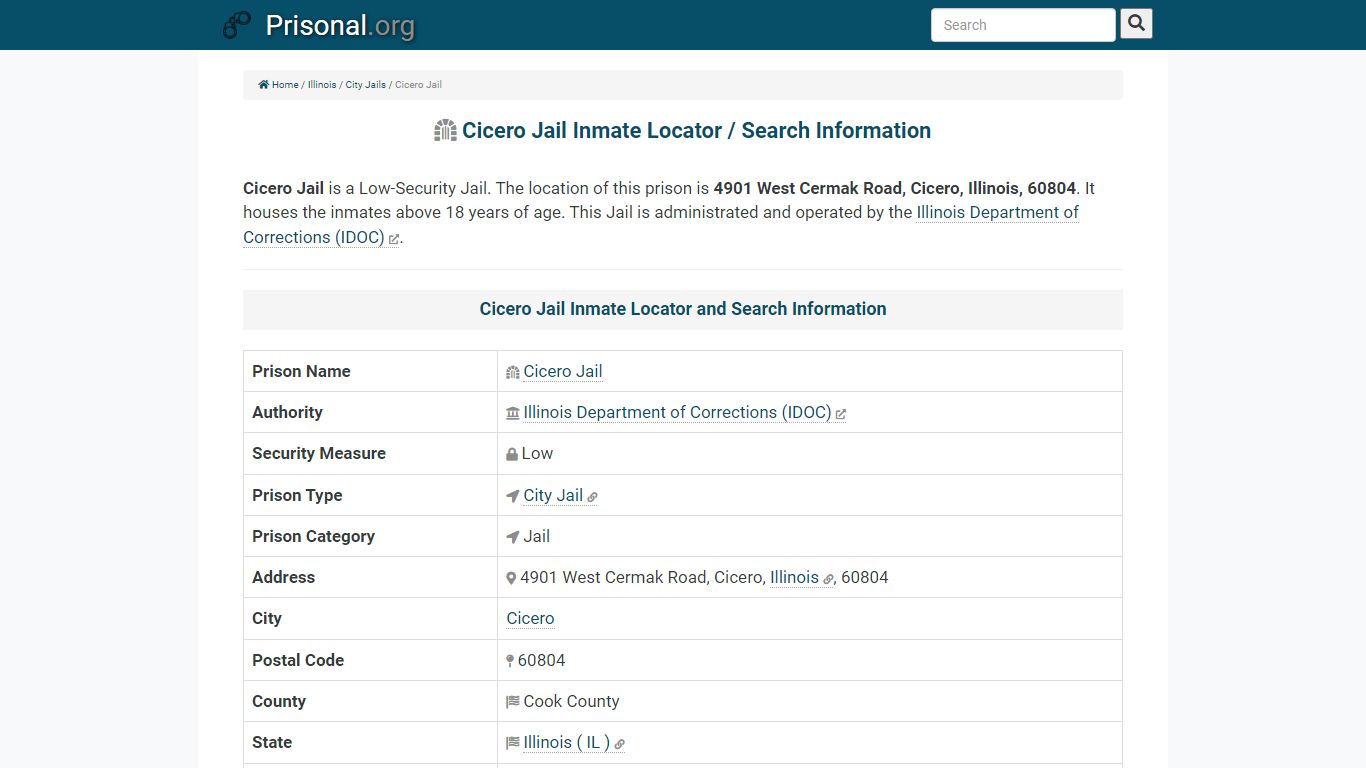
Task: Focus the Search input field
Action: (x=1023, y=25)
